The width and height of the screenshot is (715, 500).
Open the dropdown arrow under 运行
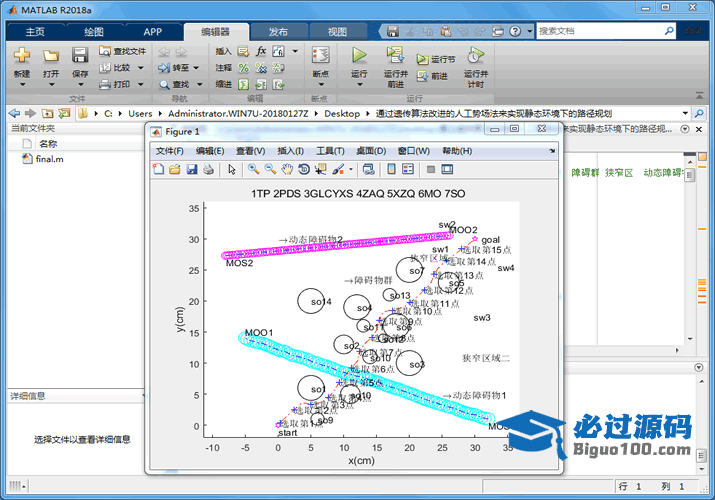tap(359, 84)
